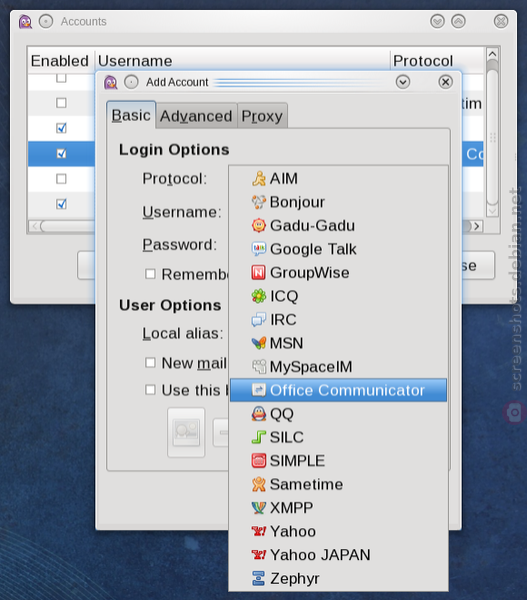Choose the Gadu-Gadu protocol icon
Image resolution: width=527 pixels, height=600 pixels.
point(259,225)
